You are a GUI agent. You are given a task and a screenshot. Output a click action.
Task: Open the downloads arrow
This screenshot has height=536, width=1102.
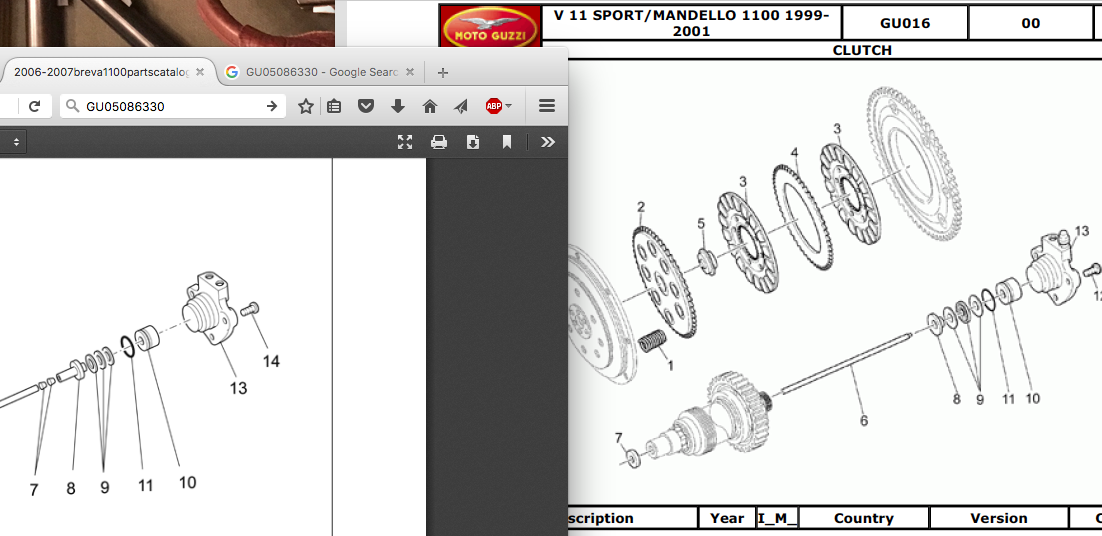[398, 106]
